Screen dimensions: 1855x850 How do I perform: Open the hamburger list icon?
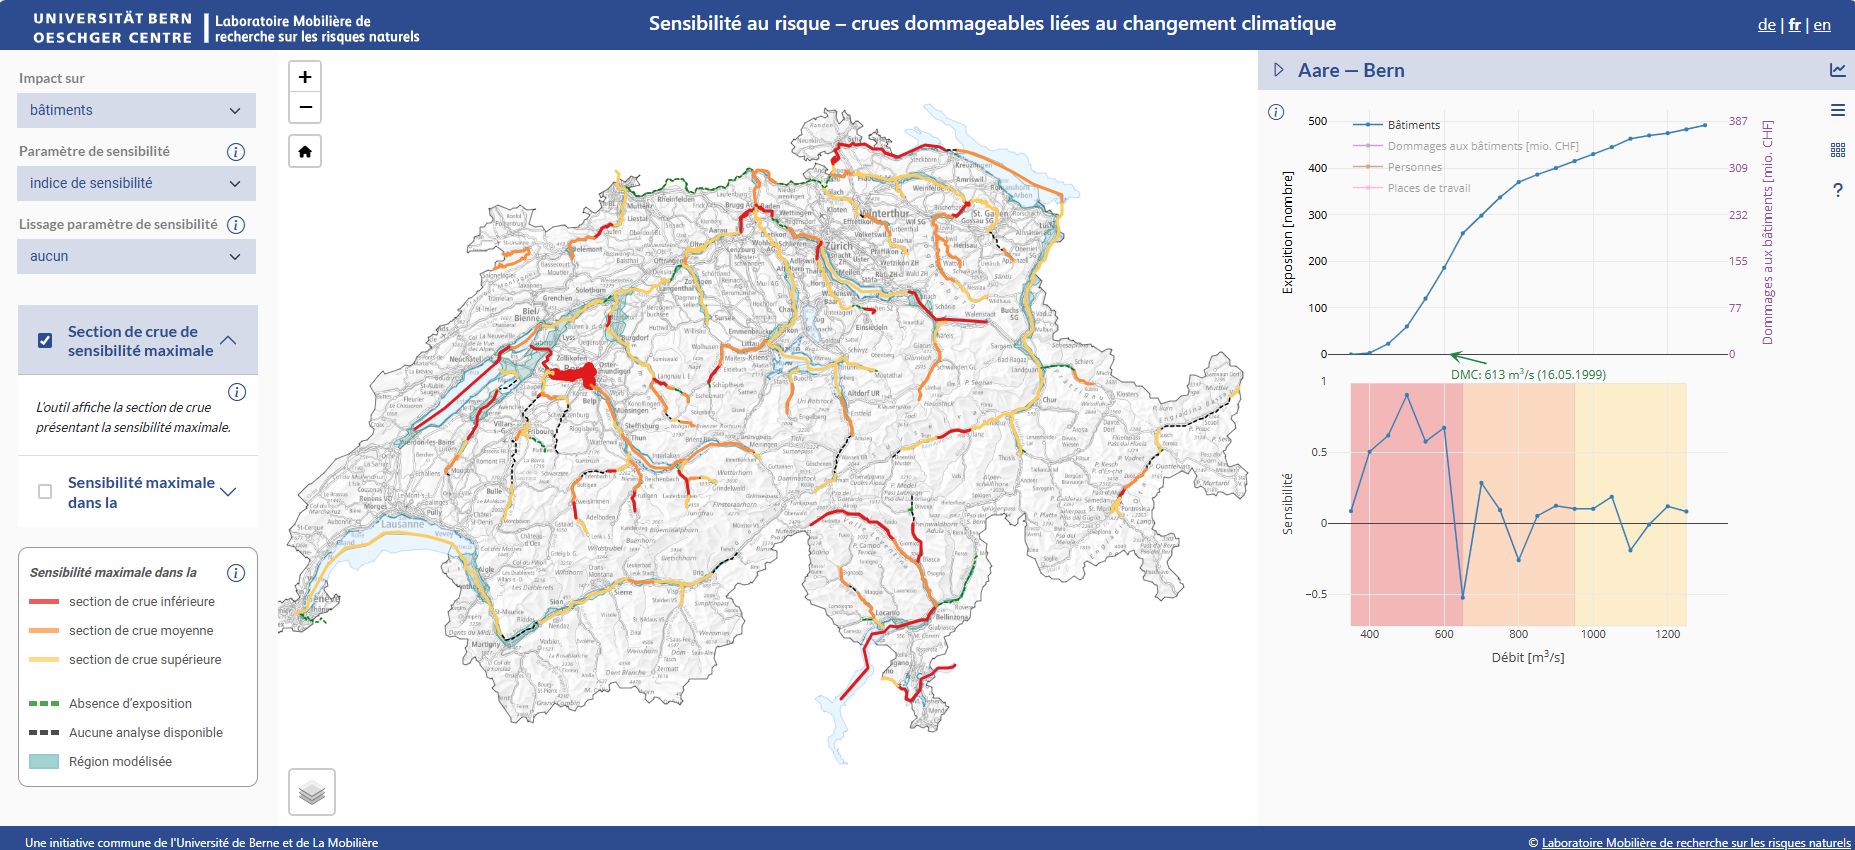point(1838,110)
